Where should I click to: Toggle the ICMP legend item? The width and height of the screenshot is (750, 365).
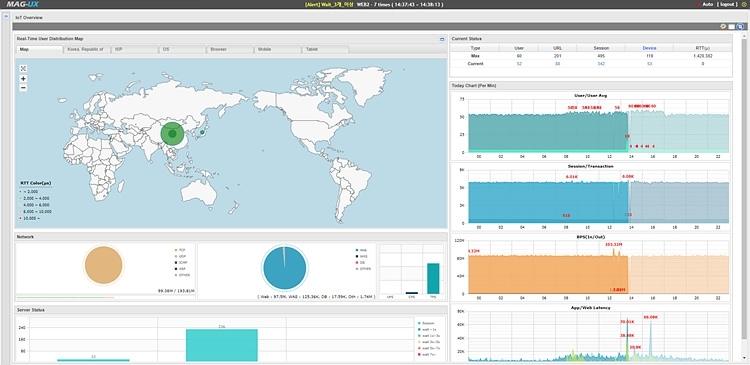[x=181, y=263]
